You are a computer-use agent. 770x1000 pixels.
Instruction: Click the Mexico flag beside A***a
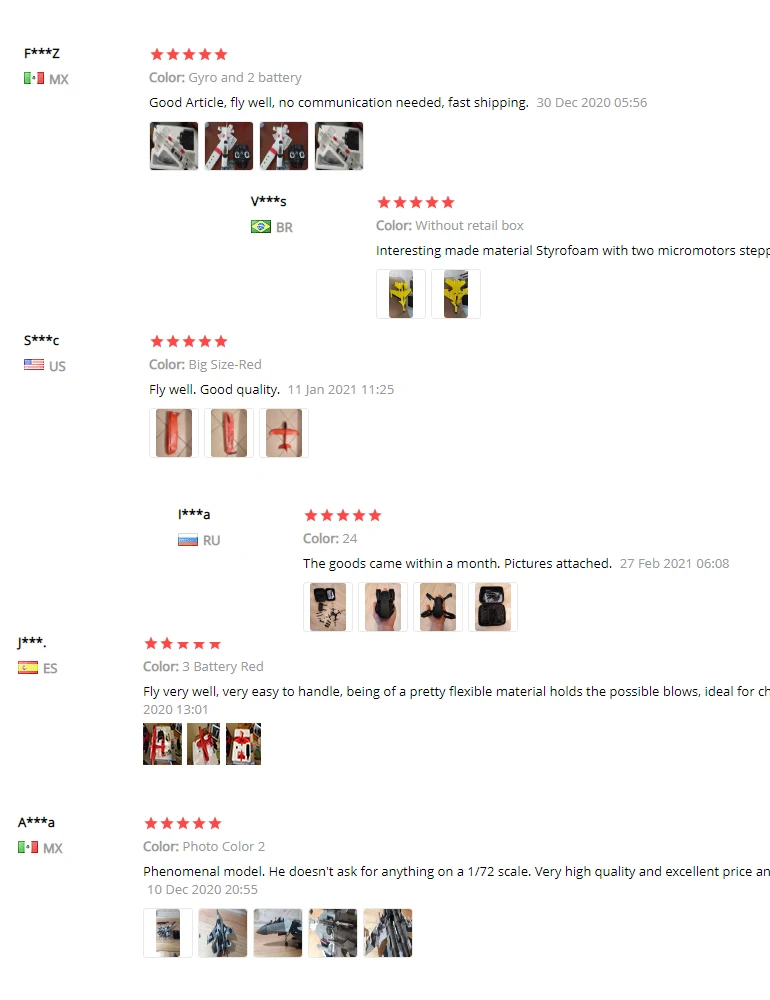click(x=27, y=847)
